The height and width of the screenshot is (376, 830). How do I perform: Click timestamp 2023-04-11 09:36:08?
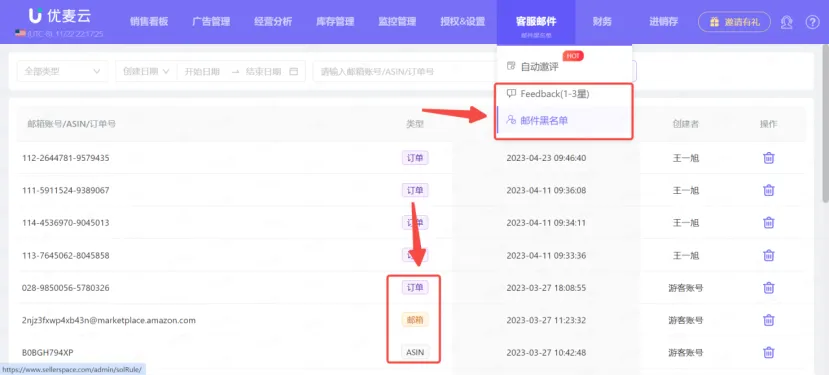coord(546,190)
